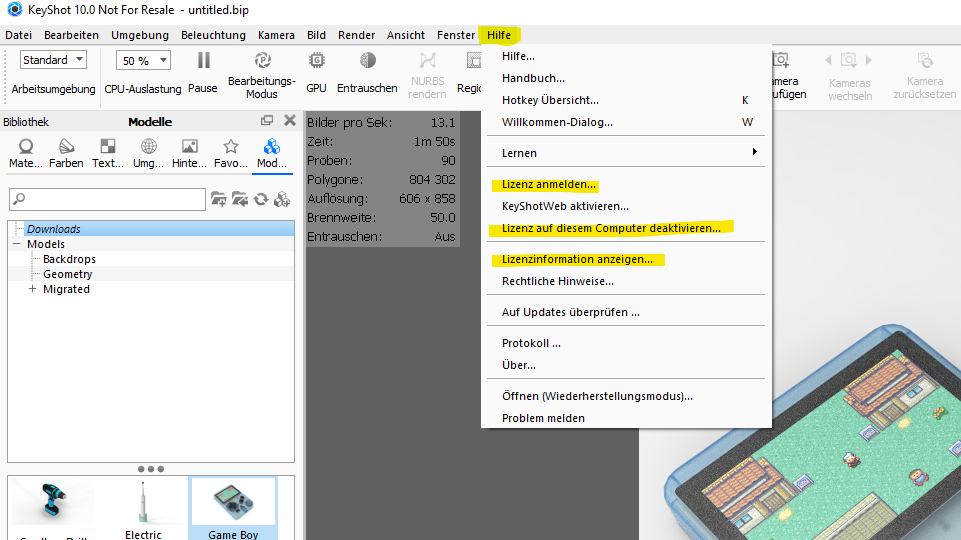Open Bild menu
Viewport: 961px width, 540px height.
(316, 35)
